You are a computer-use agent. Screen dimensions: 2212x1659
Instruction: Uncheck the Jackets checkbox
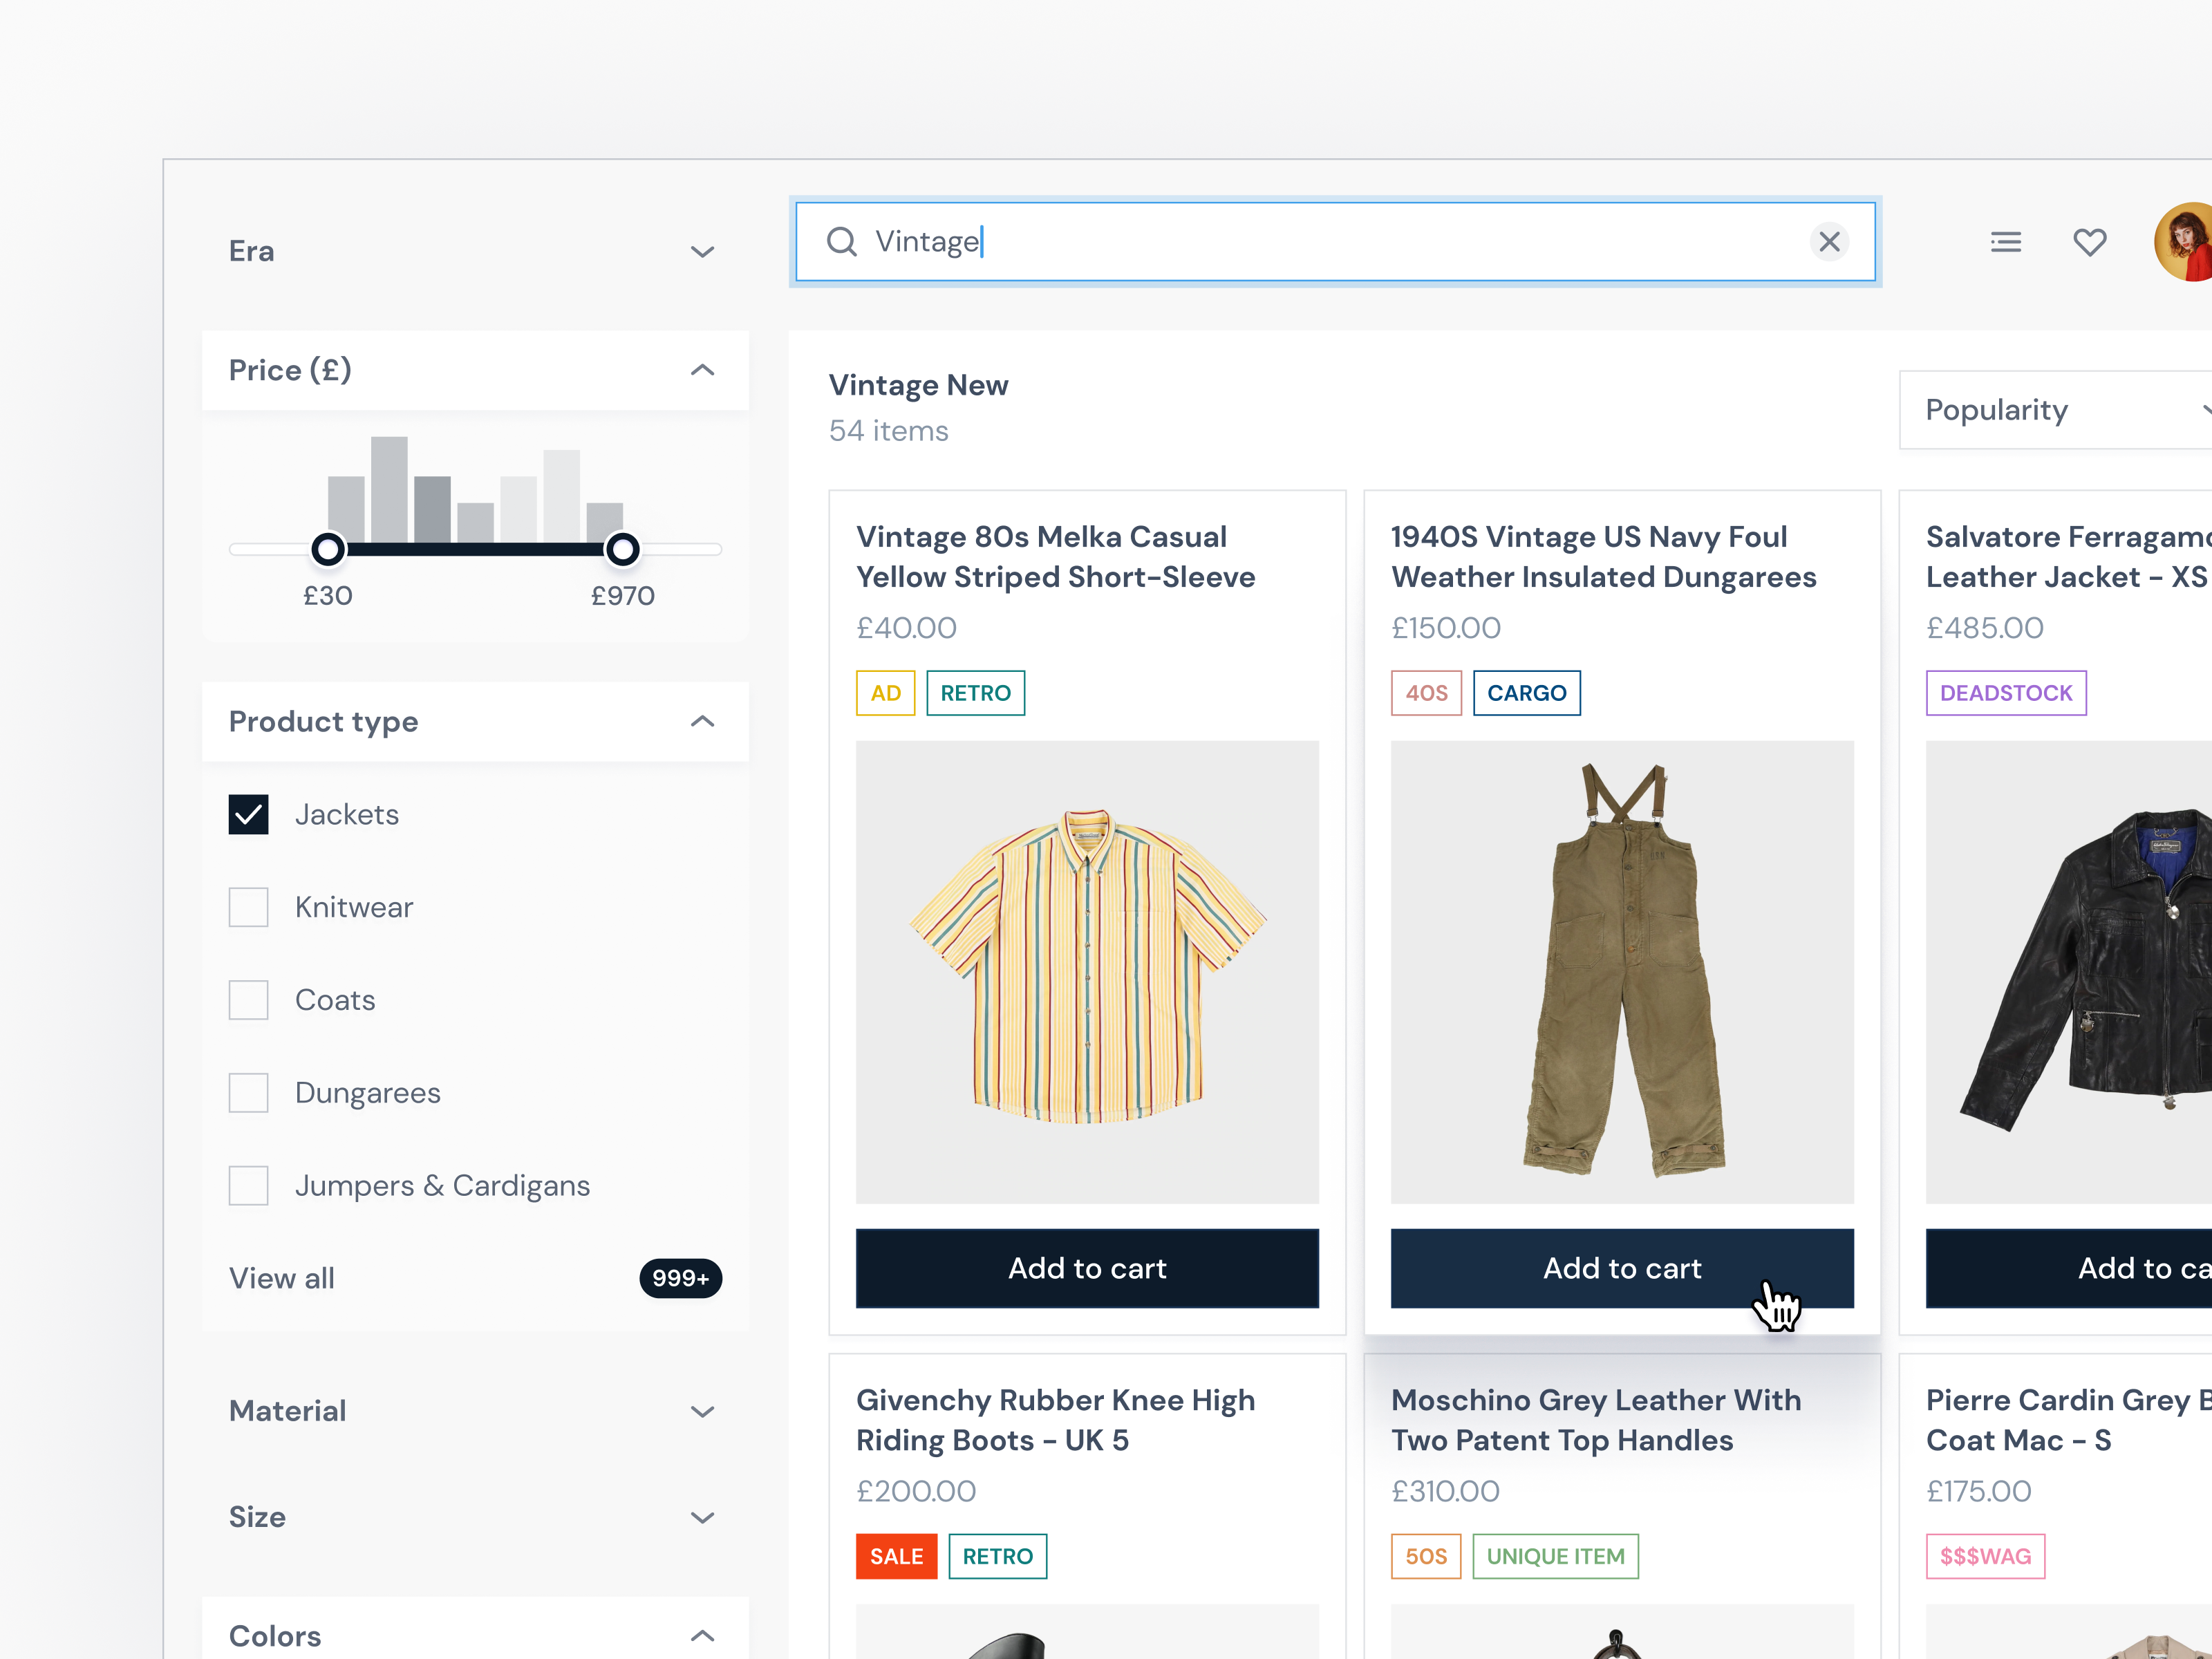point(248,814)
